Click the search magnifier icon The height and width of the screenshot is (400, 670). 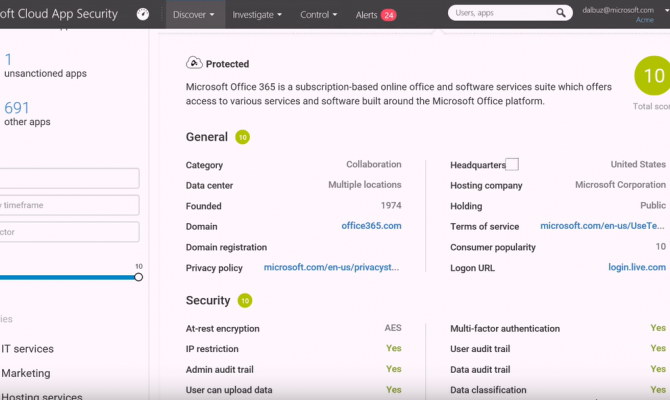(x=561, y=13)
